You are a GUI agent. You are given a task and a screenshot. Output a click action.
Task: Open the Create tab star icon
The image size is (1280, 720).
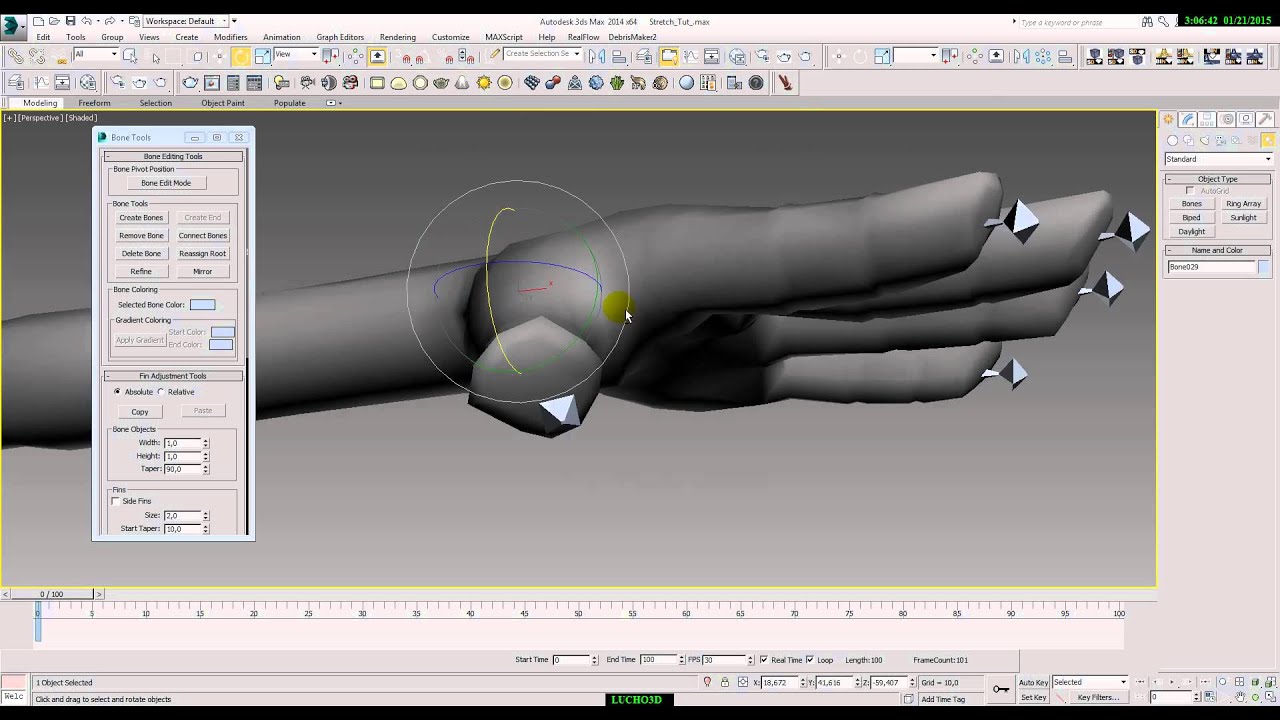click(1168, 119)
